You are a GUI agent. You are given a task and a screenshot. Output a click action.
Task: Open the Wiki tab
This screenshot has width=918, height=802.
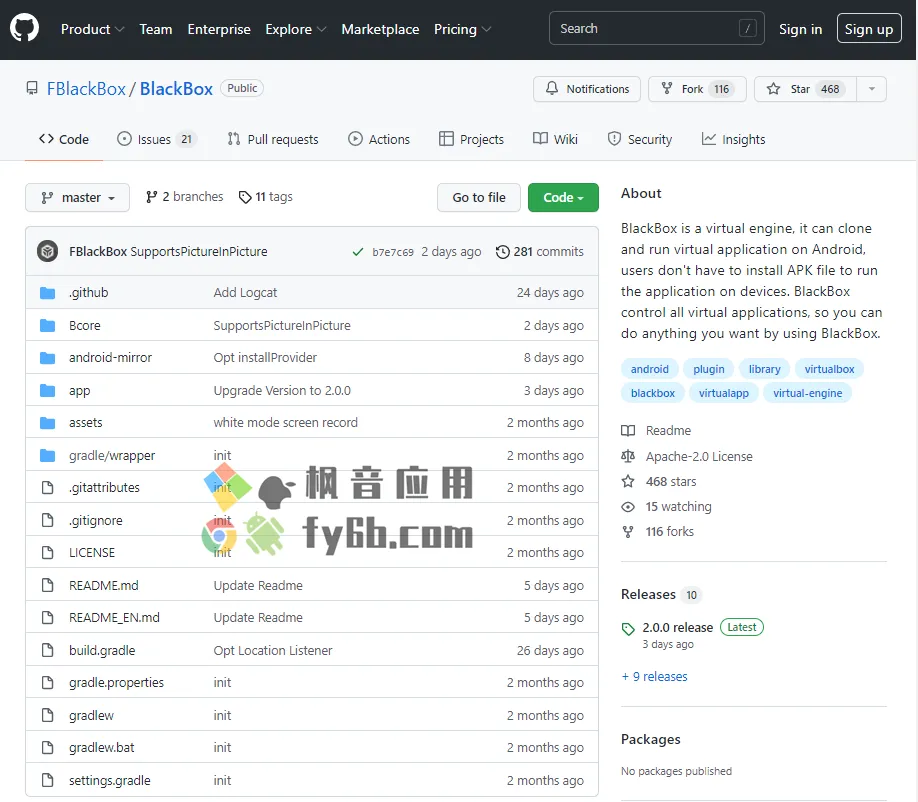[555, 139]
